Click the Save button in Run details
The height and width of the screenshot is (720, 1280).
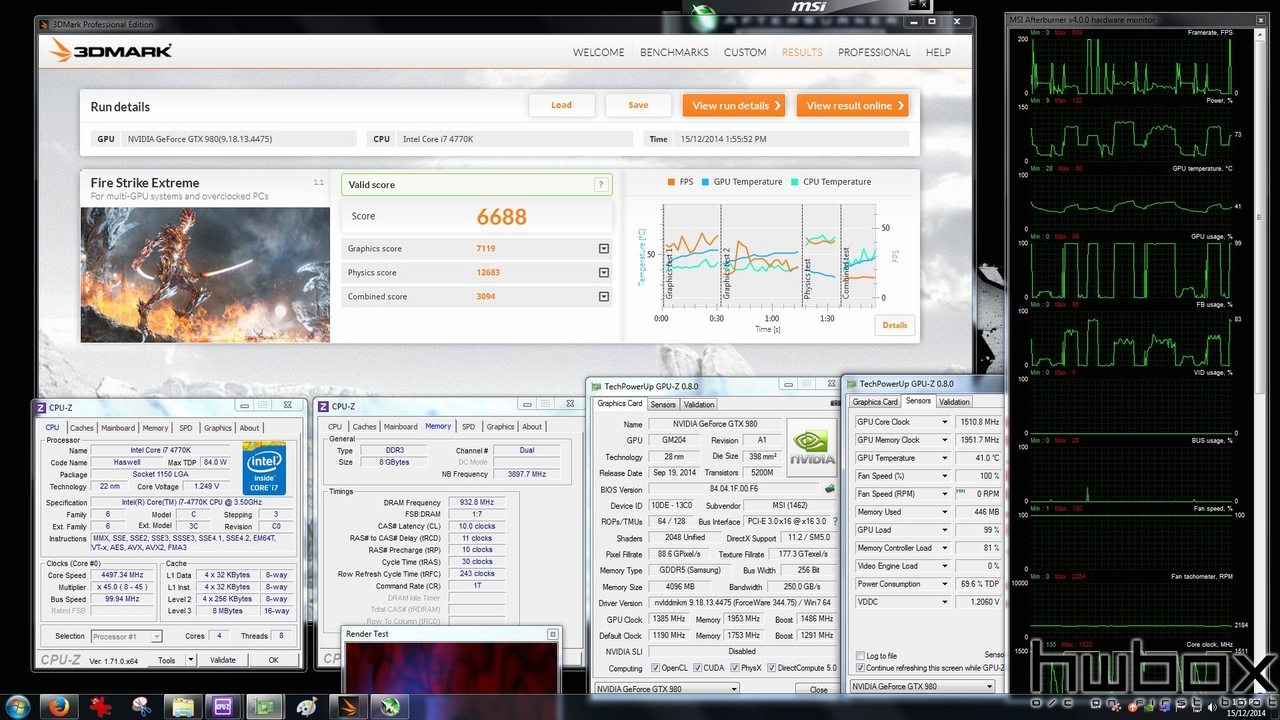638,105
